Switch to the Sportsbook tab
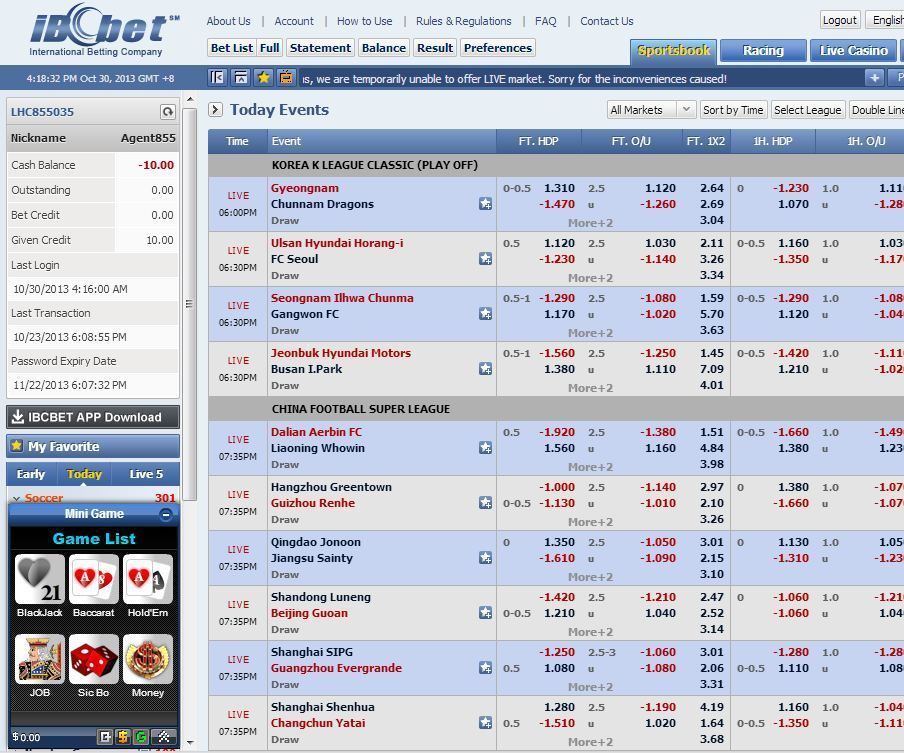904x753 pixels. (673, 51)
